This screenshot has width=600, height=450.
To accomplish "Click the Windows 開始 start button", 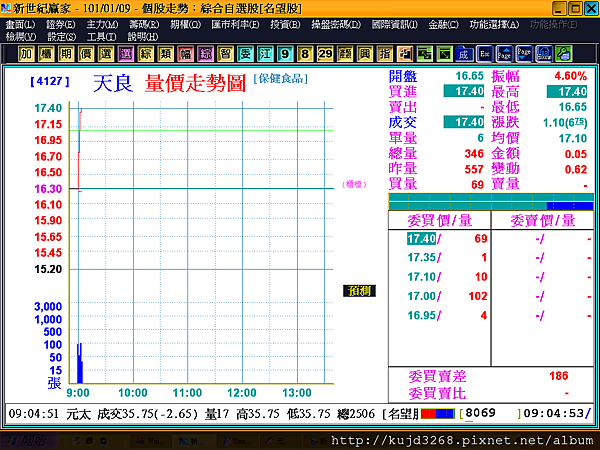I will 29,441.
